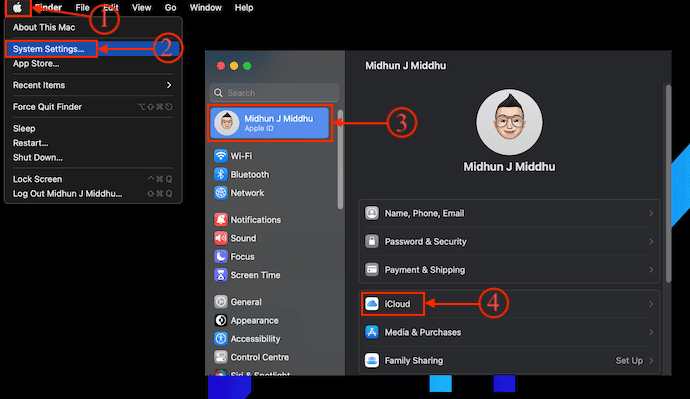Expand Family Sharing chevron
This screenshot has width=690, height=399.
click(x=651, y=360)
